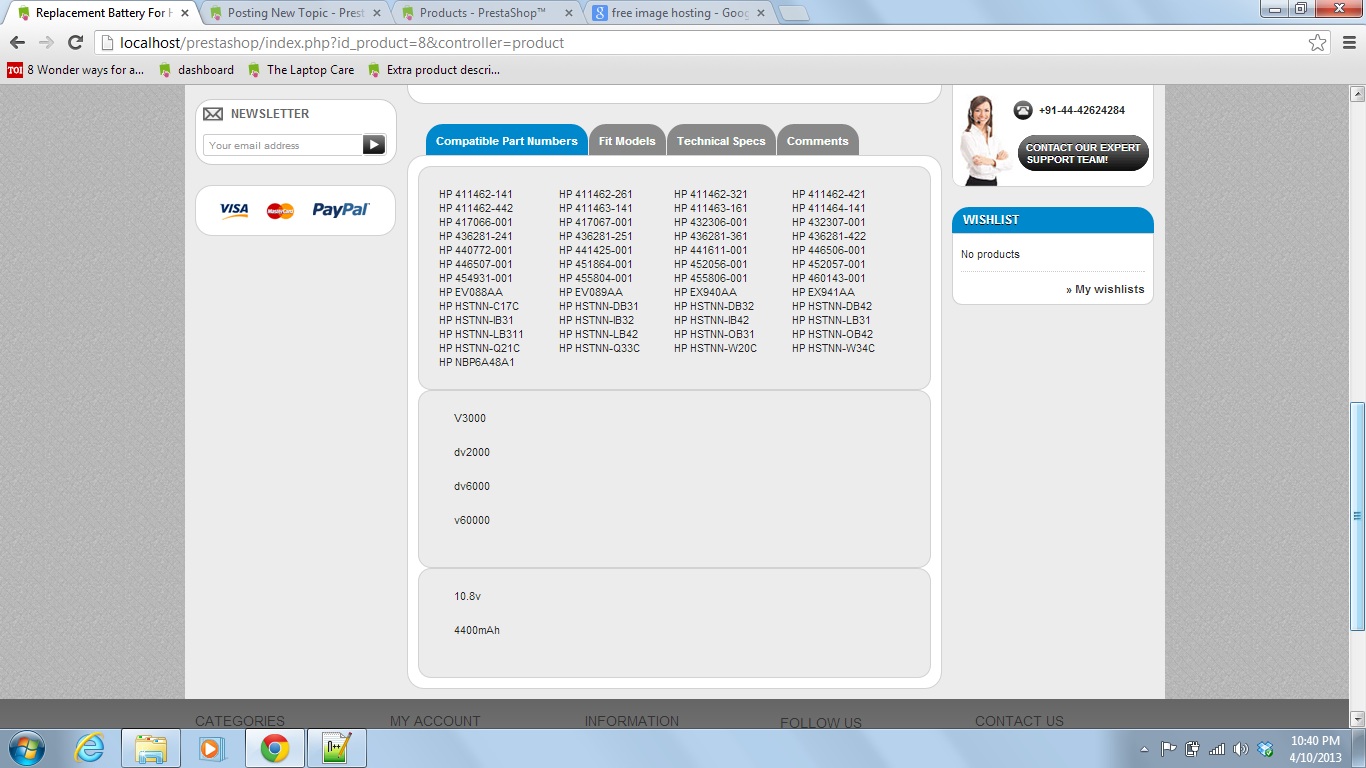Focus the newsletter email address field
Screen dimensions: 1366x768
[x=283, y=145]
